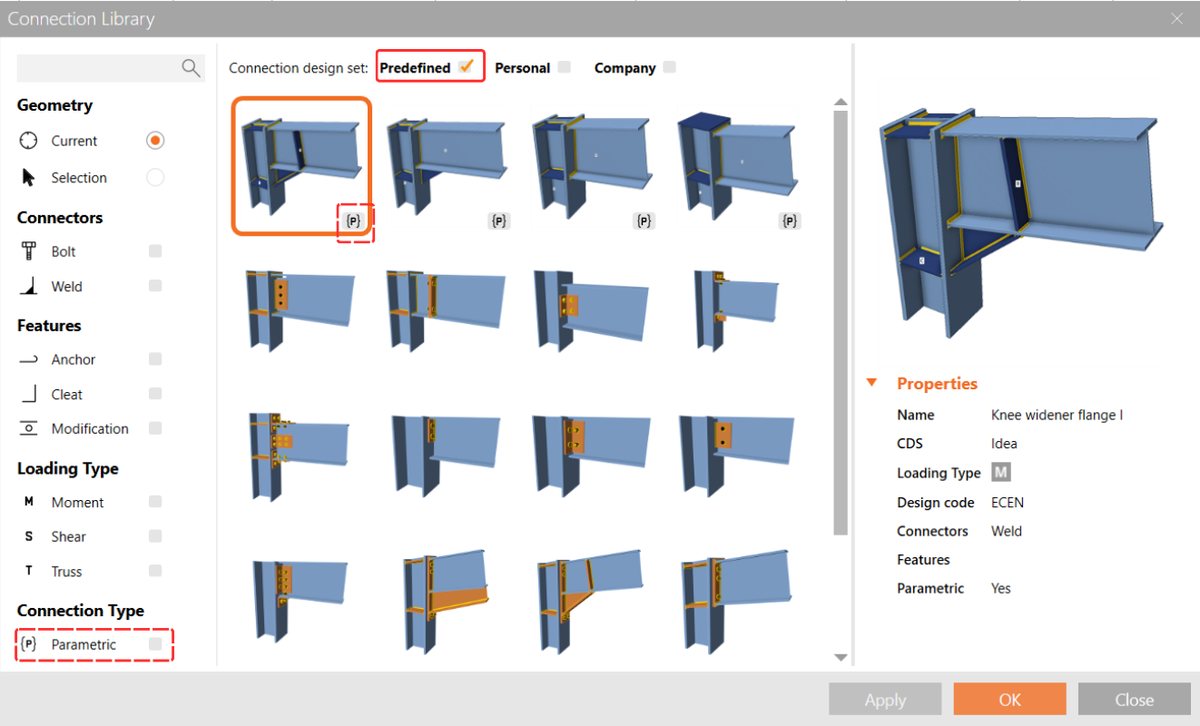Image resolution: width=1200 pixels, height=726 pixels.
Task: Confirm selection with the OK button
Action: (1009, 699)
